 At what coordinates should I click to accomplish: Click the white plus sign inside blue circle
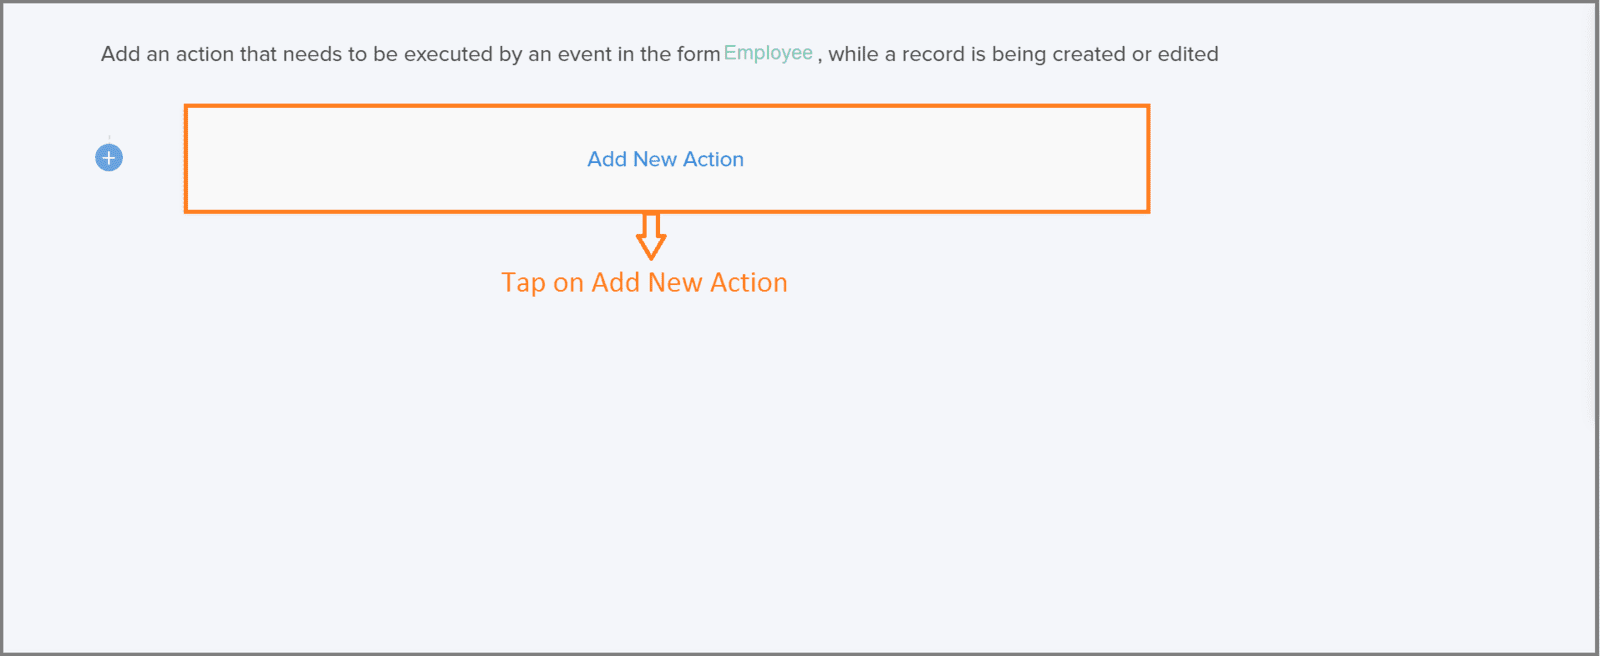pos(109,158)
